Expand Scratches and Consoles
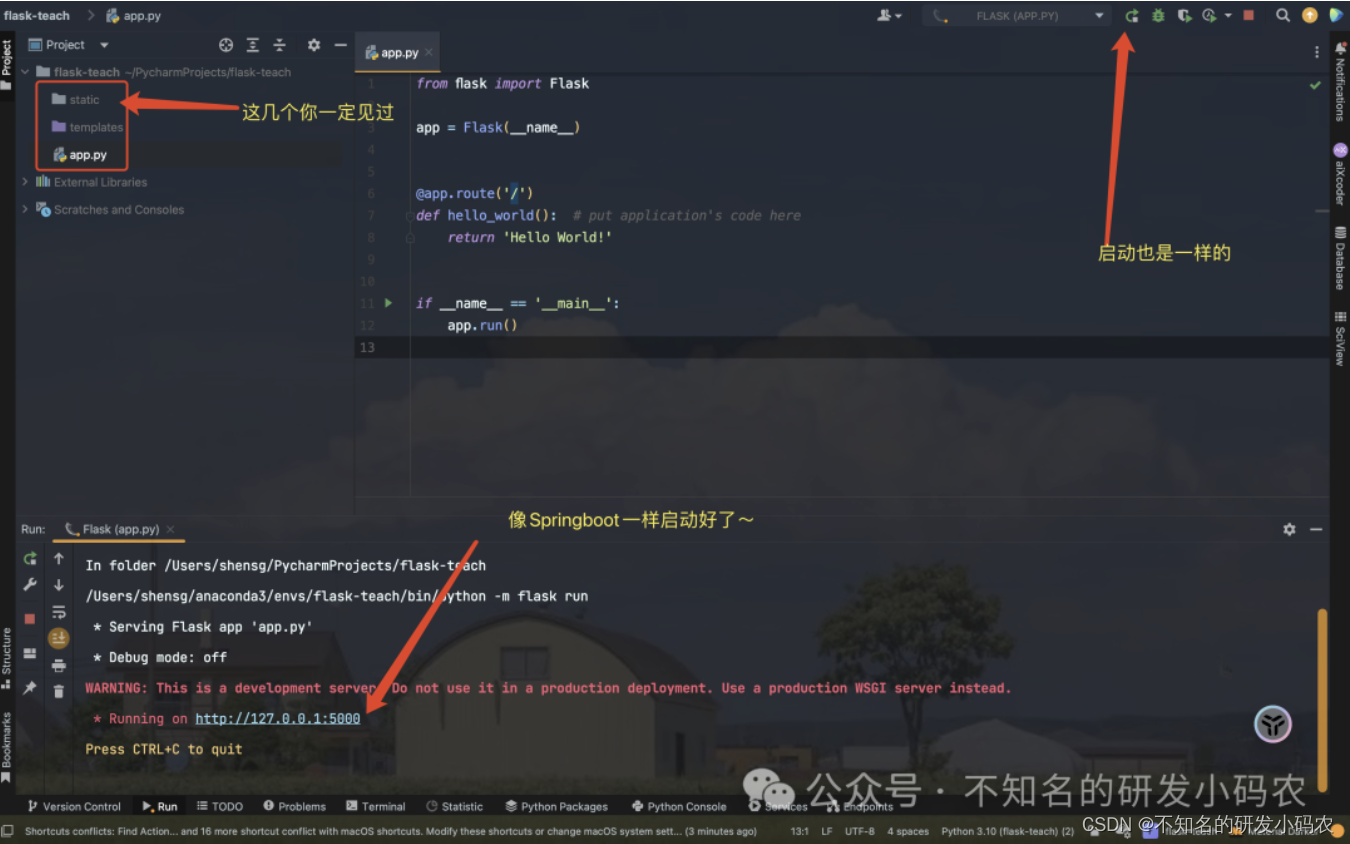Viewport: 1350px width, 844px height. (x=24, y=209)
